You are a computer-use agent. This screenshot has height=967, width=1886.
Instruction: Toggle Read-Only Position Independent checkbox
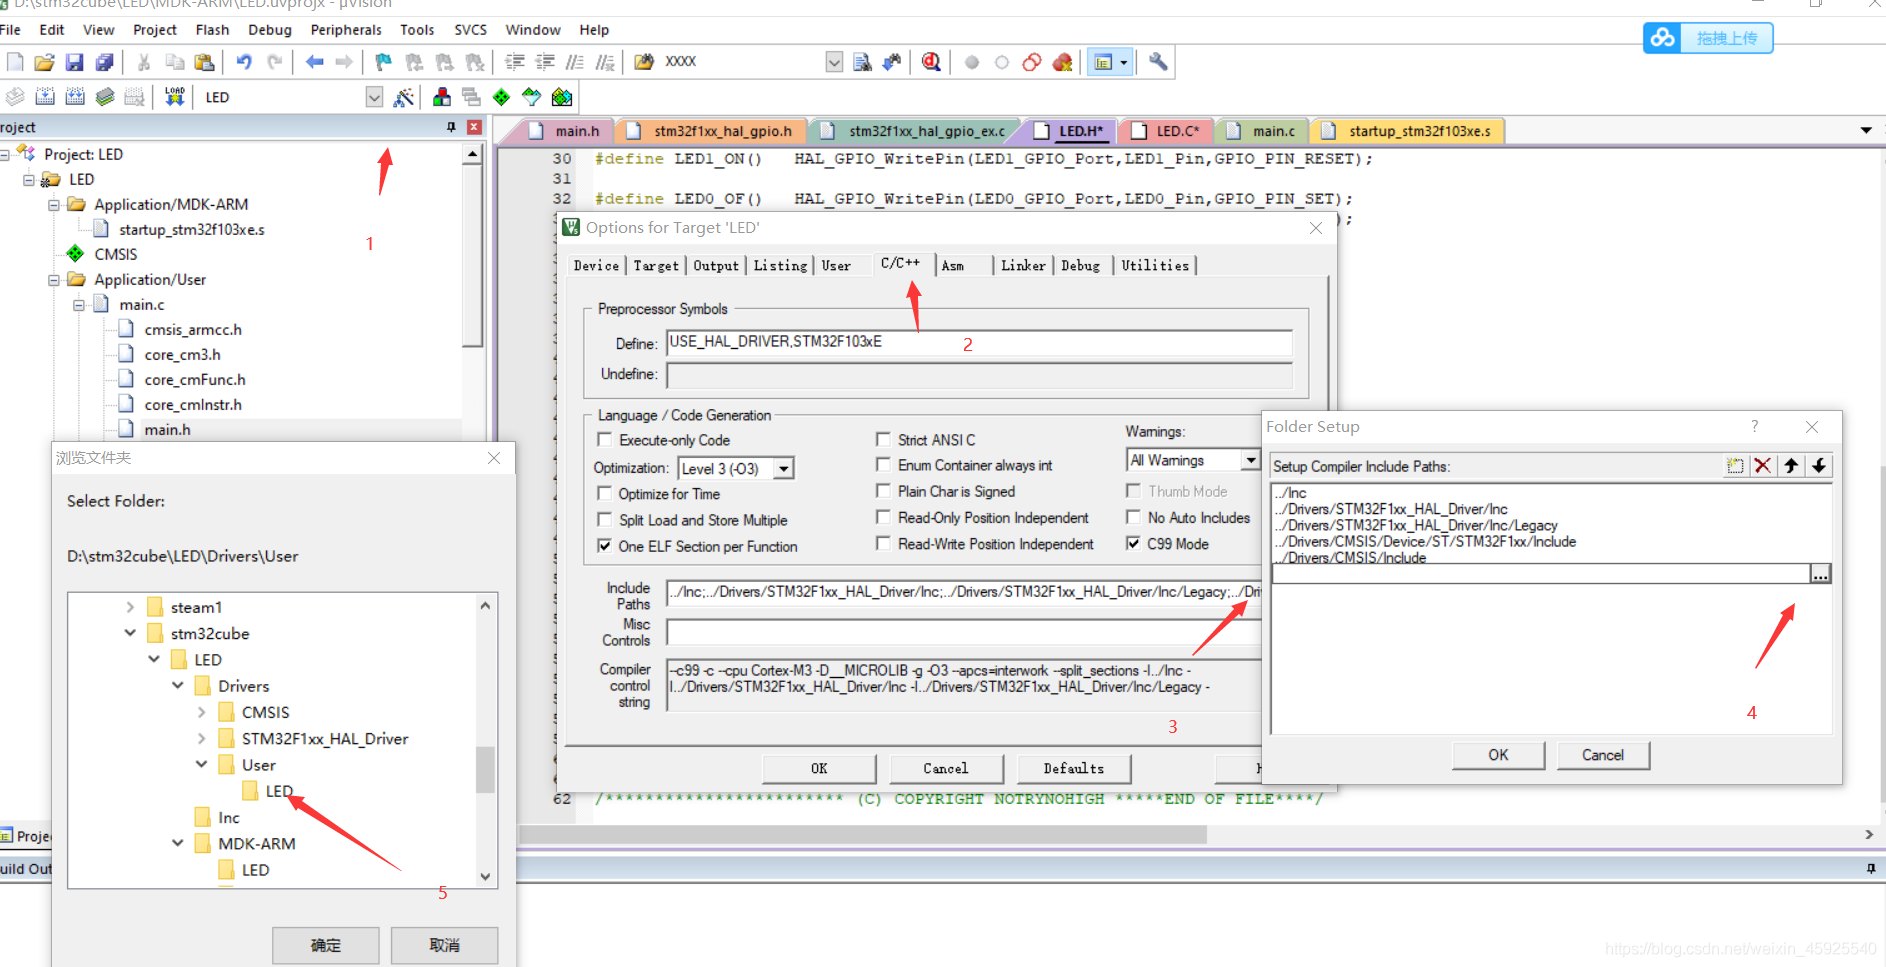click(883, 517)
